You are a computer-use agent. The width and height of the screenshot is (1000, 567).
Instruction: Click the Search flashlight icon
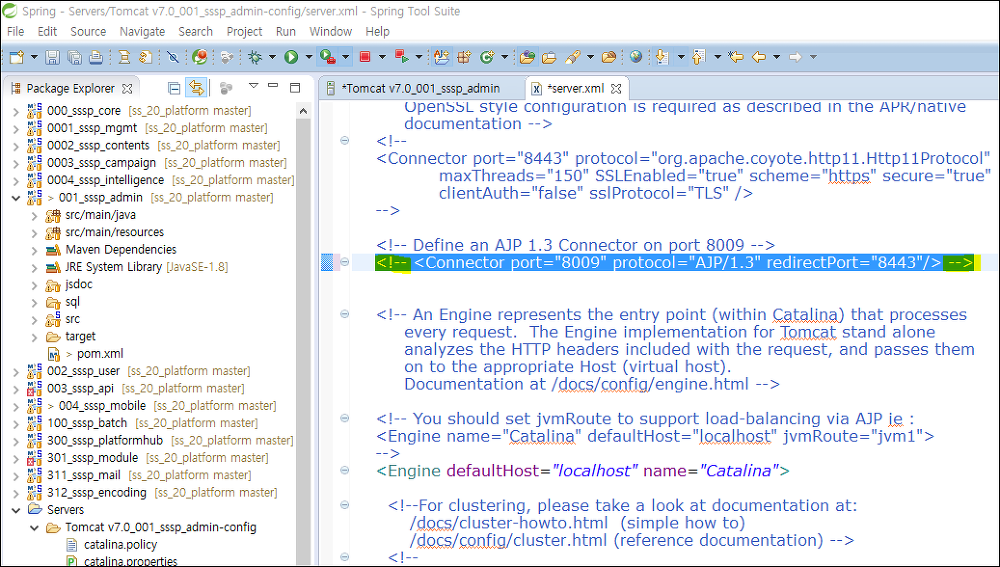click(572, 57)
